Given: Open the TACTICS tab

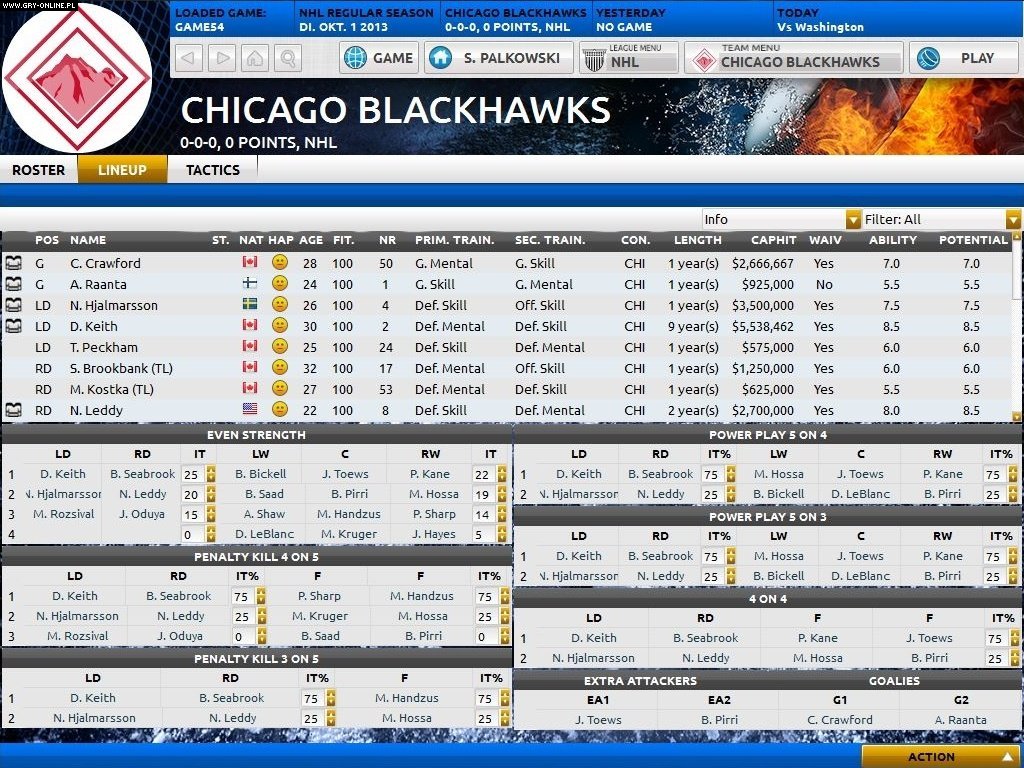Looking at the screenshot, I should tap(211, 170).
